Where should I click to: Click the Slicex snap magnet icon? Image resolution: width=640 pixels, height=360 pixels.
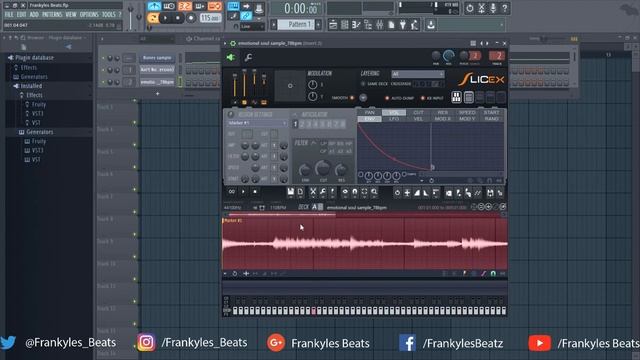pyautogui.click(x=355, y=192)
